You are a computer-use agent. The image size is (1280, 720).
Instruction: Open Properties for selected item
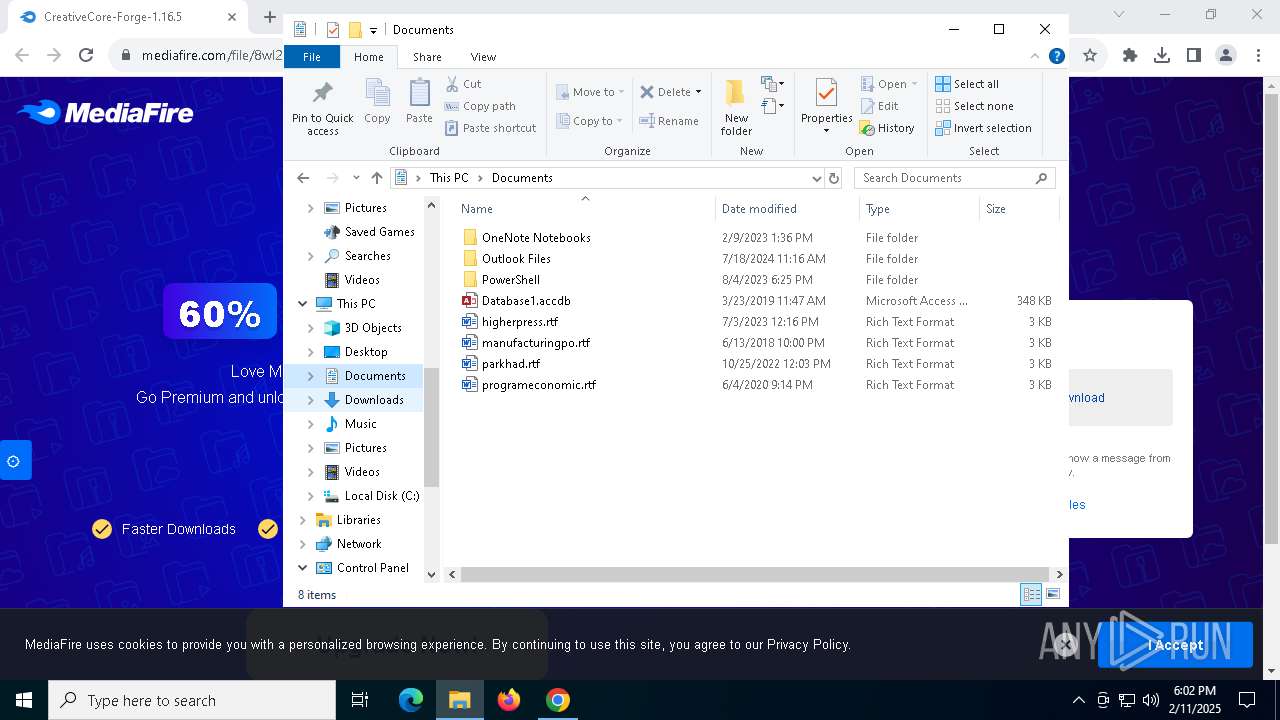pyautogui.click(x=826, y=105)
